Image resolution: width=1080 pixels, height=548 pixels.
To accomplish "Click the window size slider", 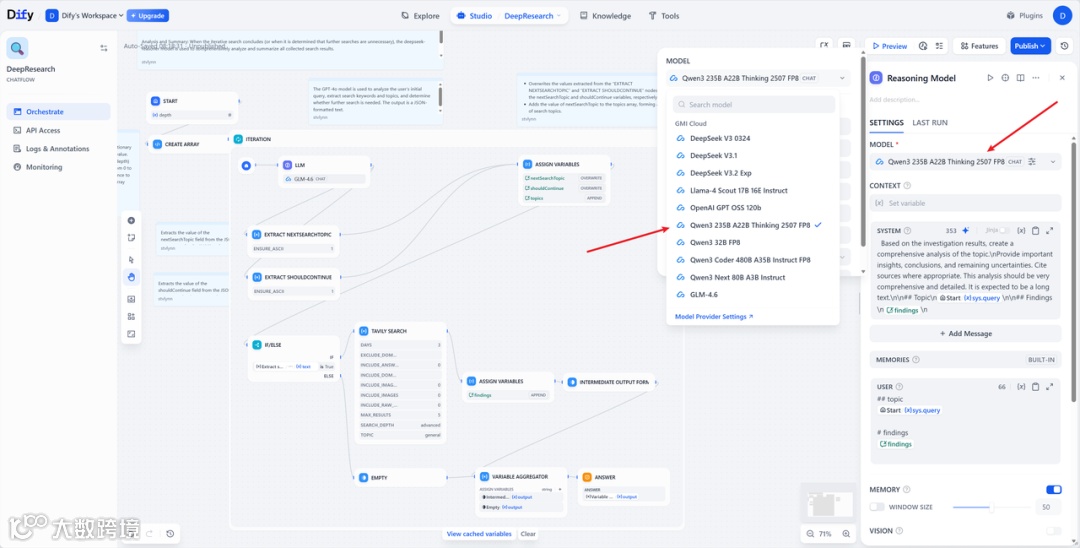I will [990, 507].
